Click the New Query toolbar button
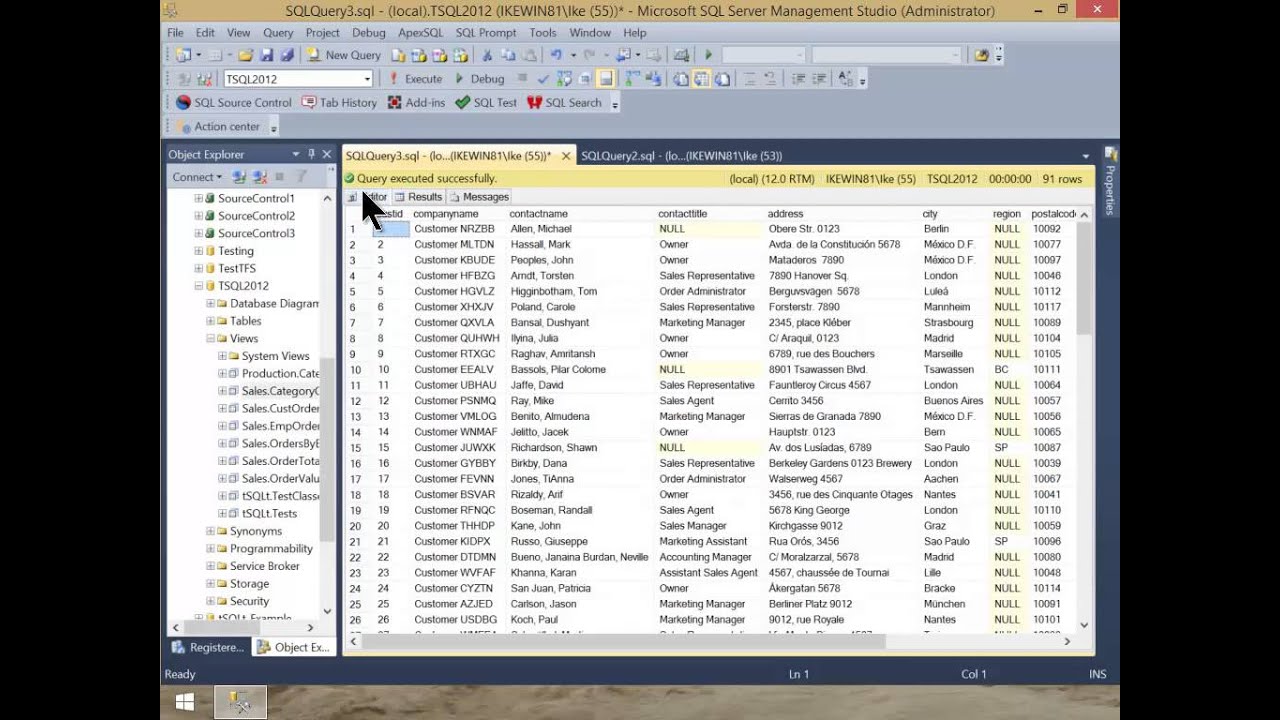 [343, 55]
